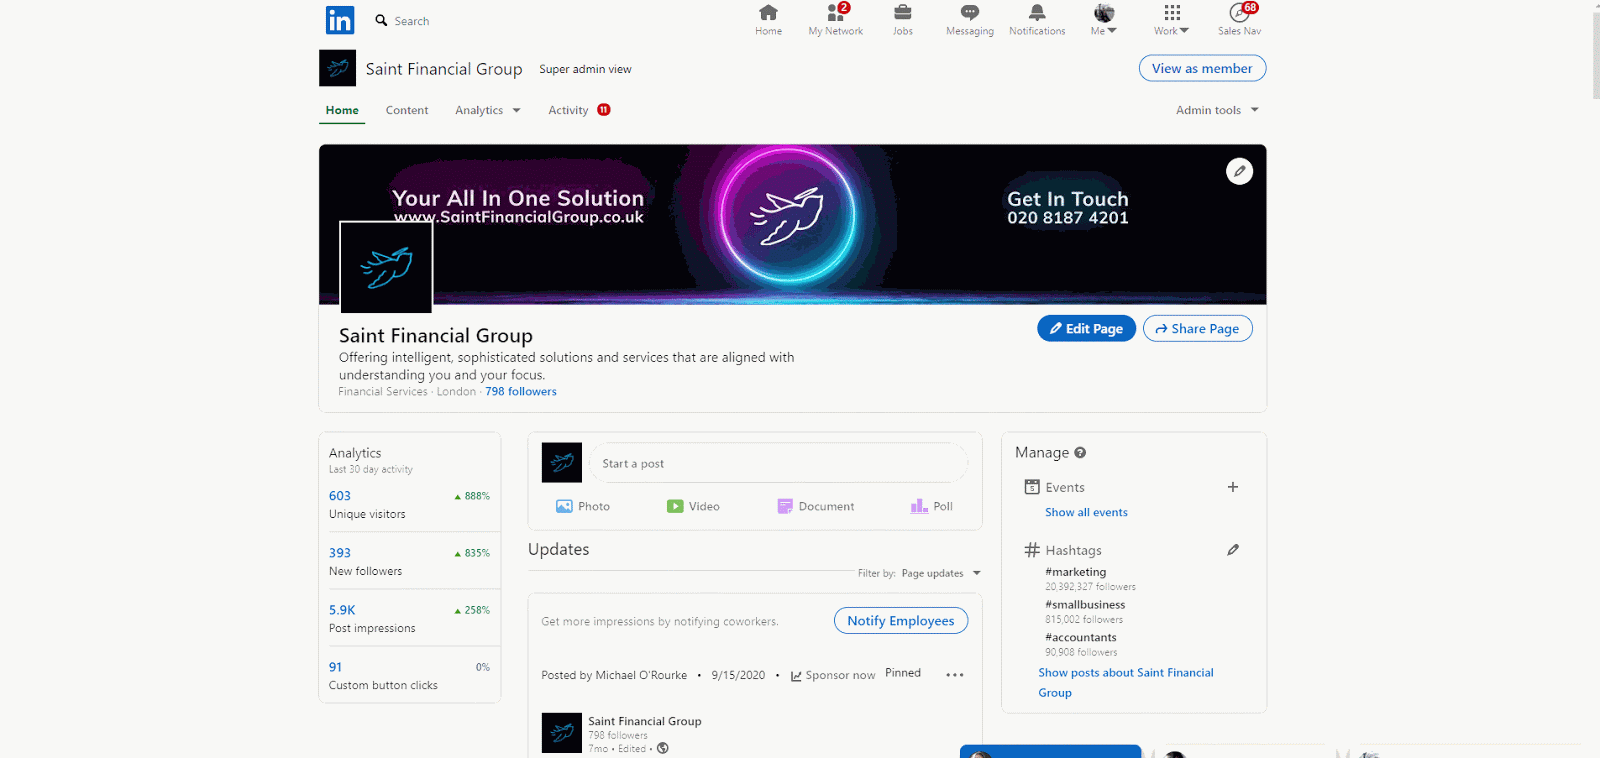Viewport: 1600px width, 758px height.
Task: Go to Jobs briefcase icon
Action: coord(903,20)
